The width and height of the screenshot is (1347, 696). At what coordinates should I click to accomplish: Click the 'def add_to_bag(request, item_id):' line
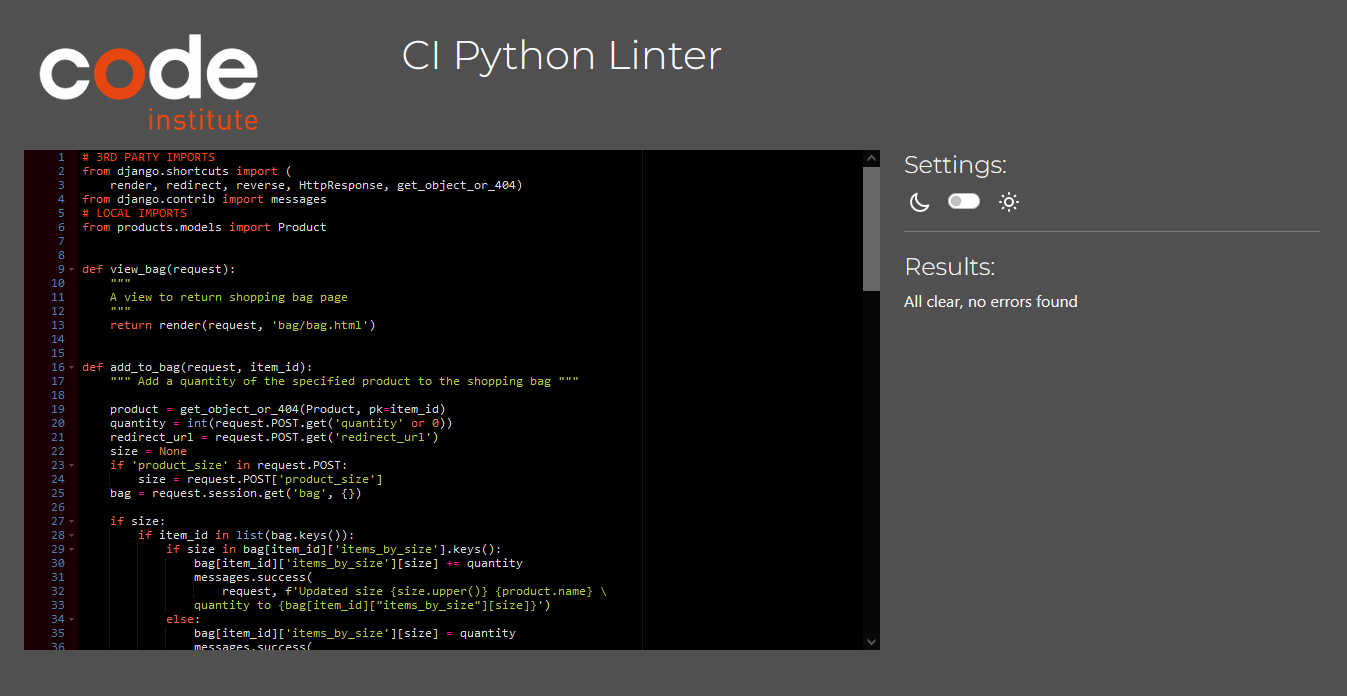coord(197,367)
